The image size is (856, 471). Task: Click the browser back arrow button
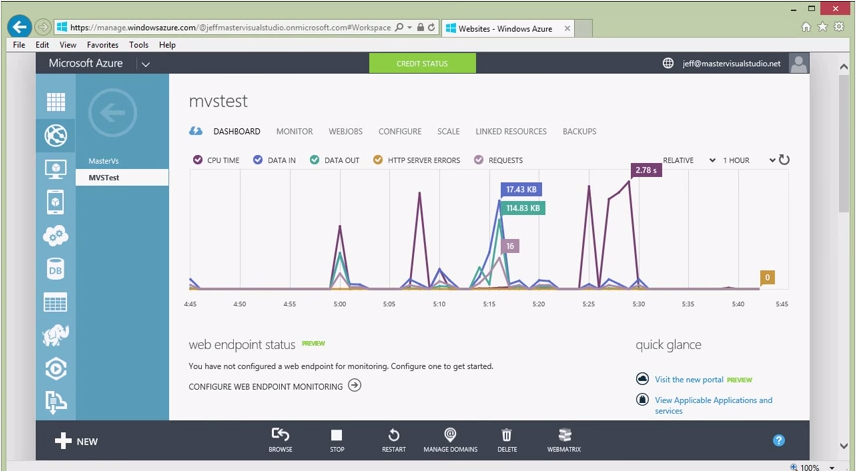[20, 27]
